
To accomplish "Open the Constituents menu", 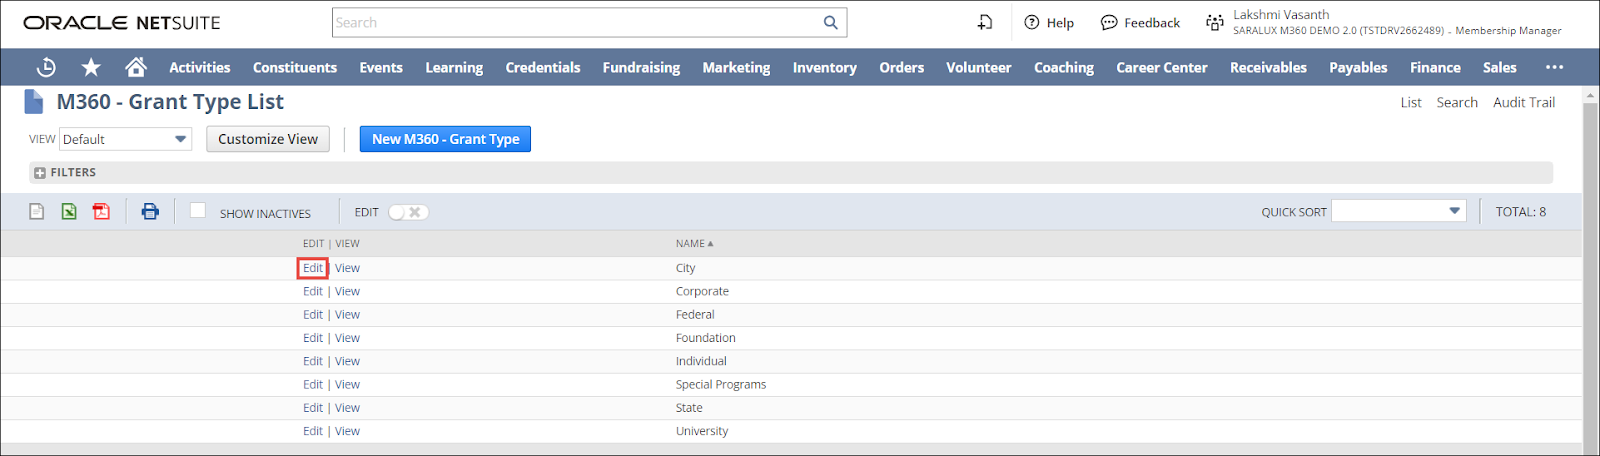I will [x=295, y=67].
